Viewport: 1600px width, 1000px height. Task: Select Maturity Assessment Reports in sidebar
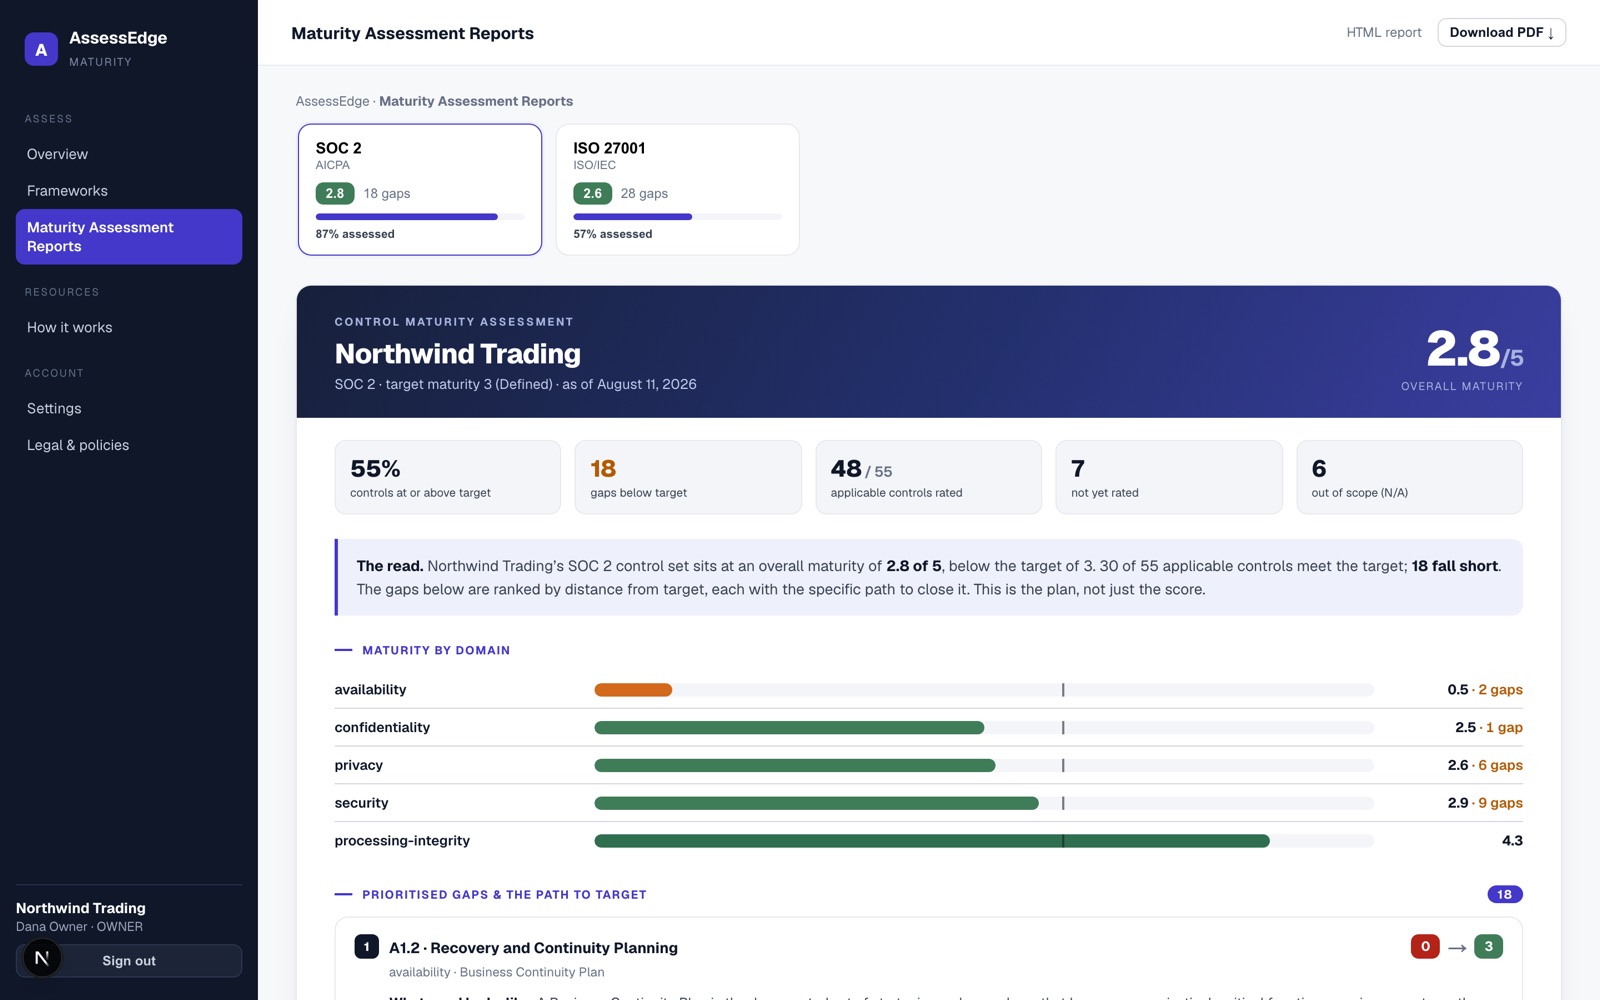pyautogui.click(x=129, y=237)
